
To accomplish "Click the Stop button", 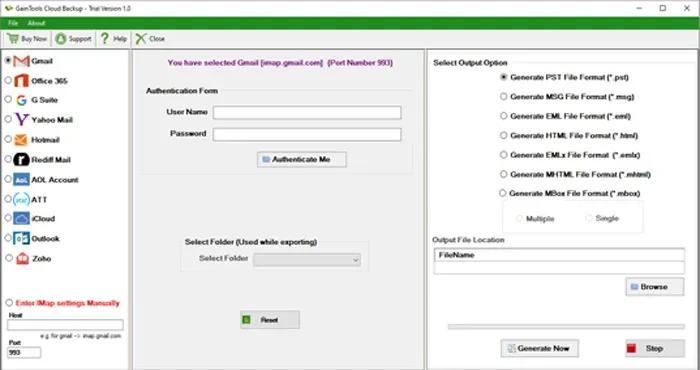I will coord(654,348).
